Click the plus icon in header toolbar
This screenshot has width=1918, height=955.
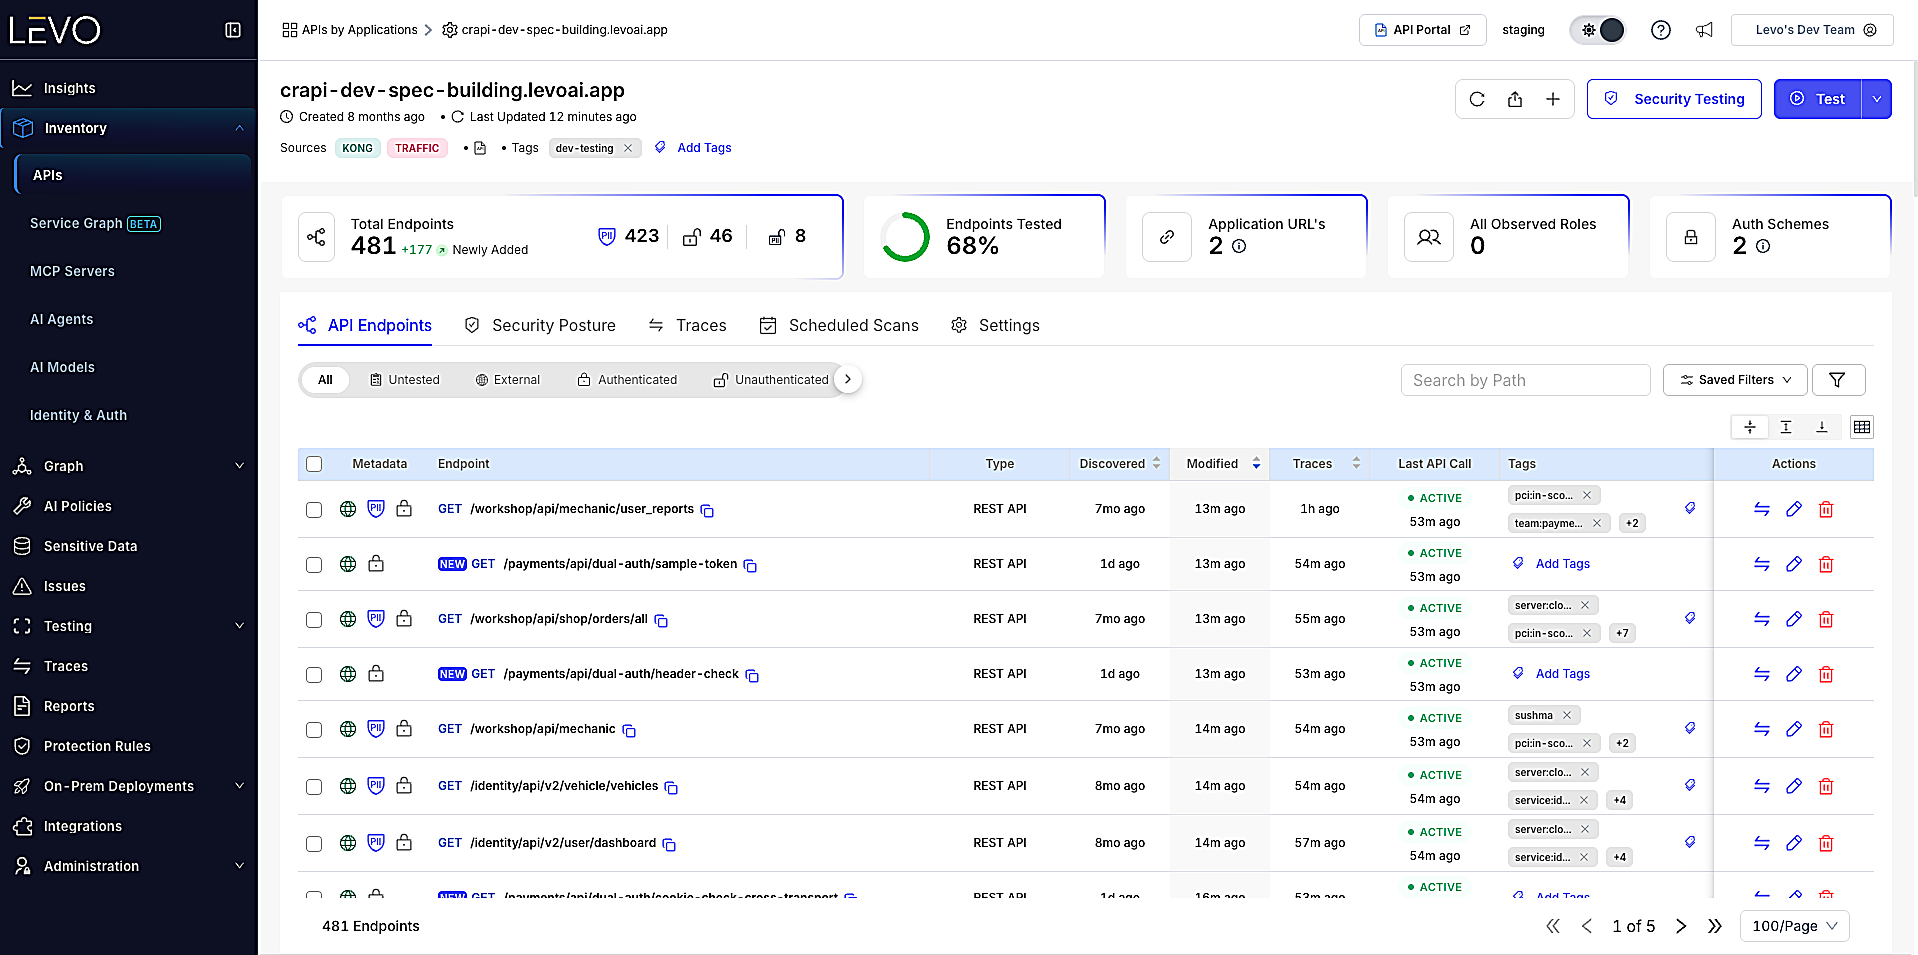1553,99
